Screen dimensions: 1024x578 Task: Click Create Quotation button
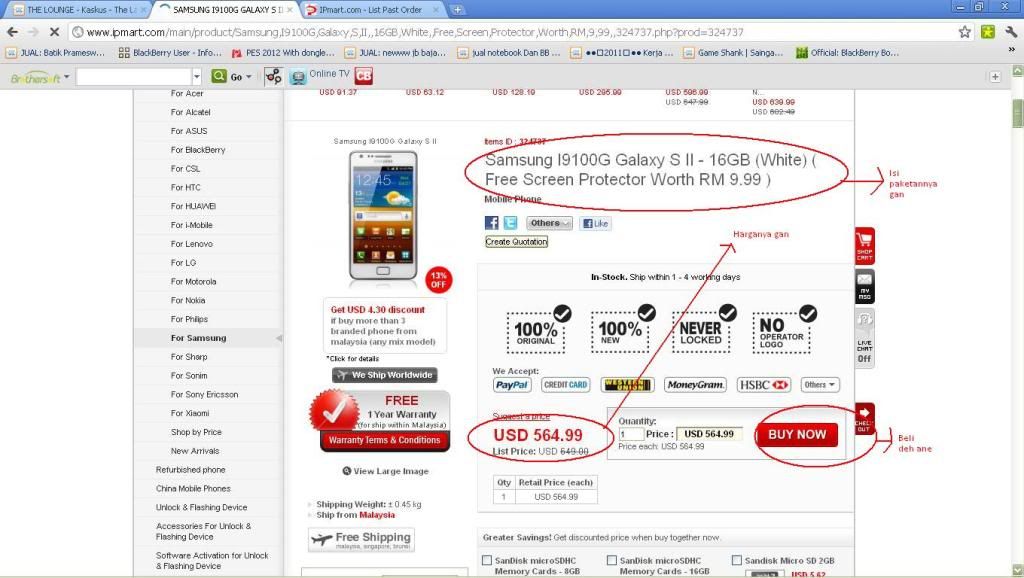pos(517,242)
